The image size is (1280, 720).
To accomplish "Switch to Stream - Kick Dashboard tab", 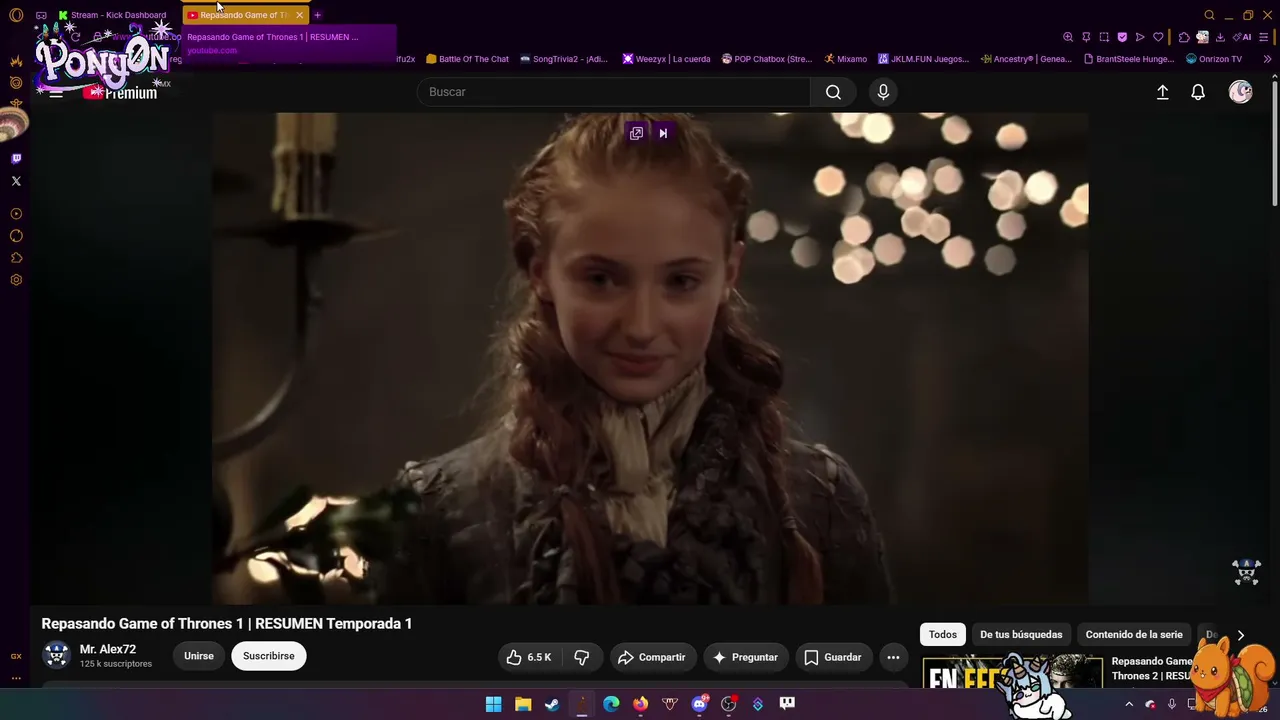I will (113, 15).
